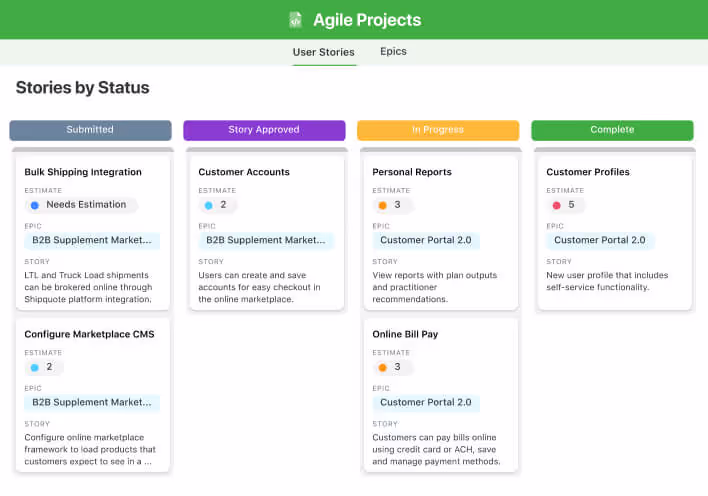This screenshot has height=496, width=708.
Task: Switch to the Epics tab
Action: (393, 51)
